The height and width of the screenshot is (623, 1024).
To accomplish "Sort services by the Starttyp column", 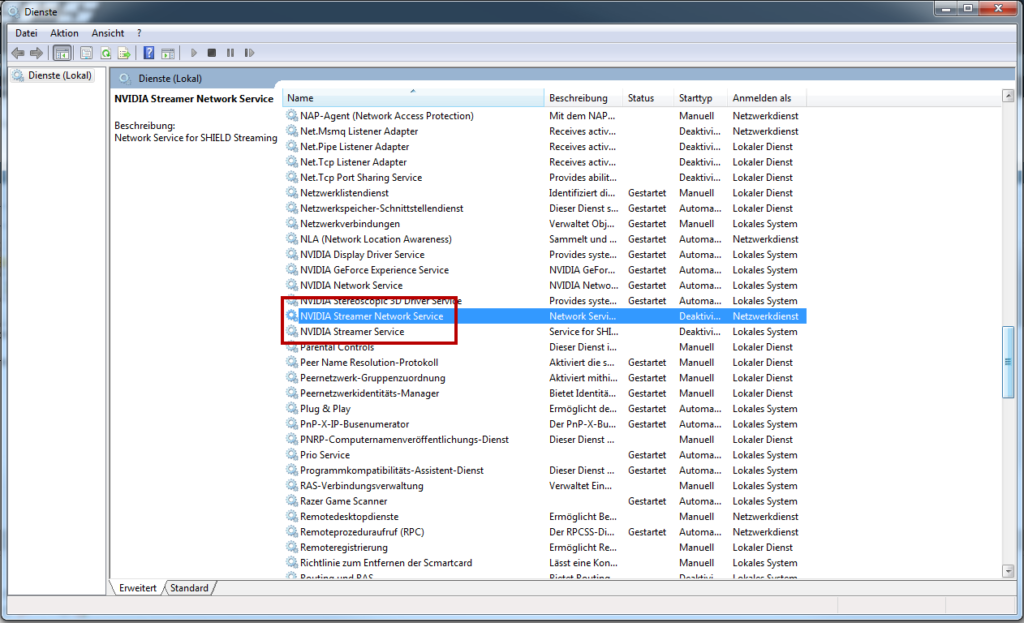I will [x=698, y=97].
